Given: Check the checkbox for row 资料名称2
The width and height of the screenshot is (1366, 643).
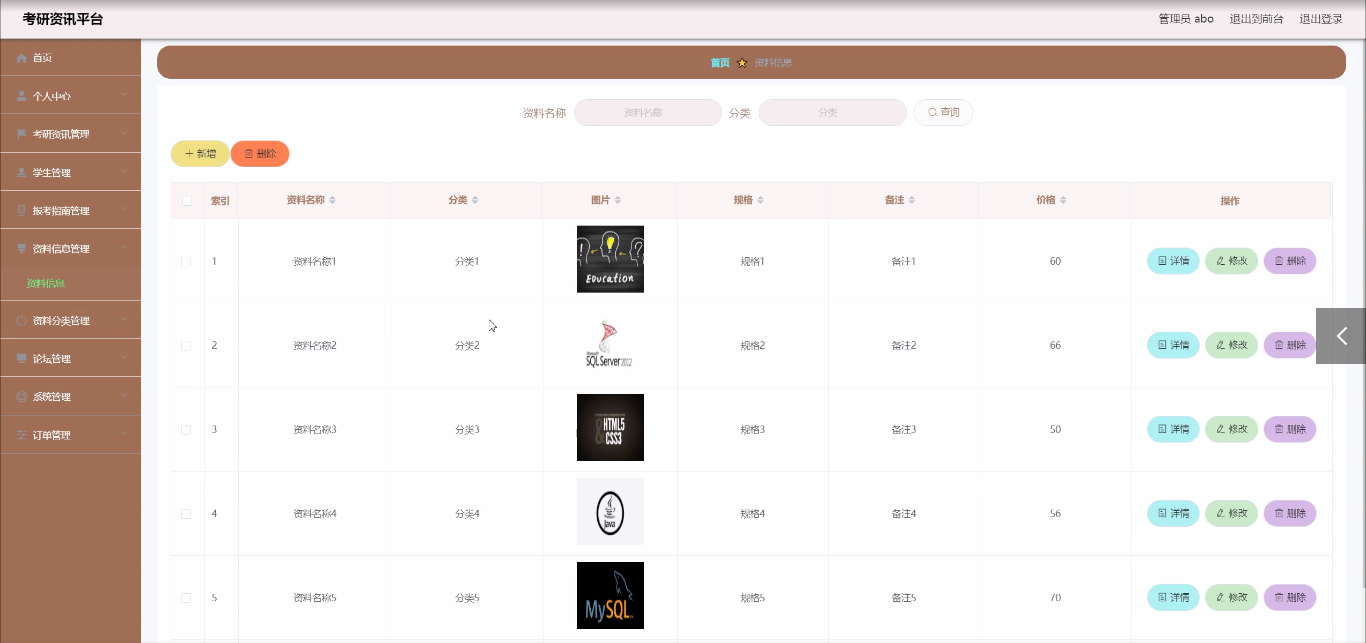Looking at the screenshot, I should [186, 345].
